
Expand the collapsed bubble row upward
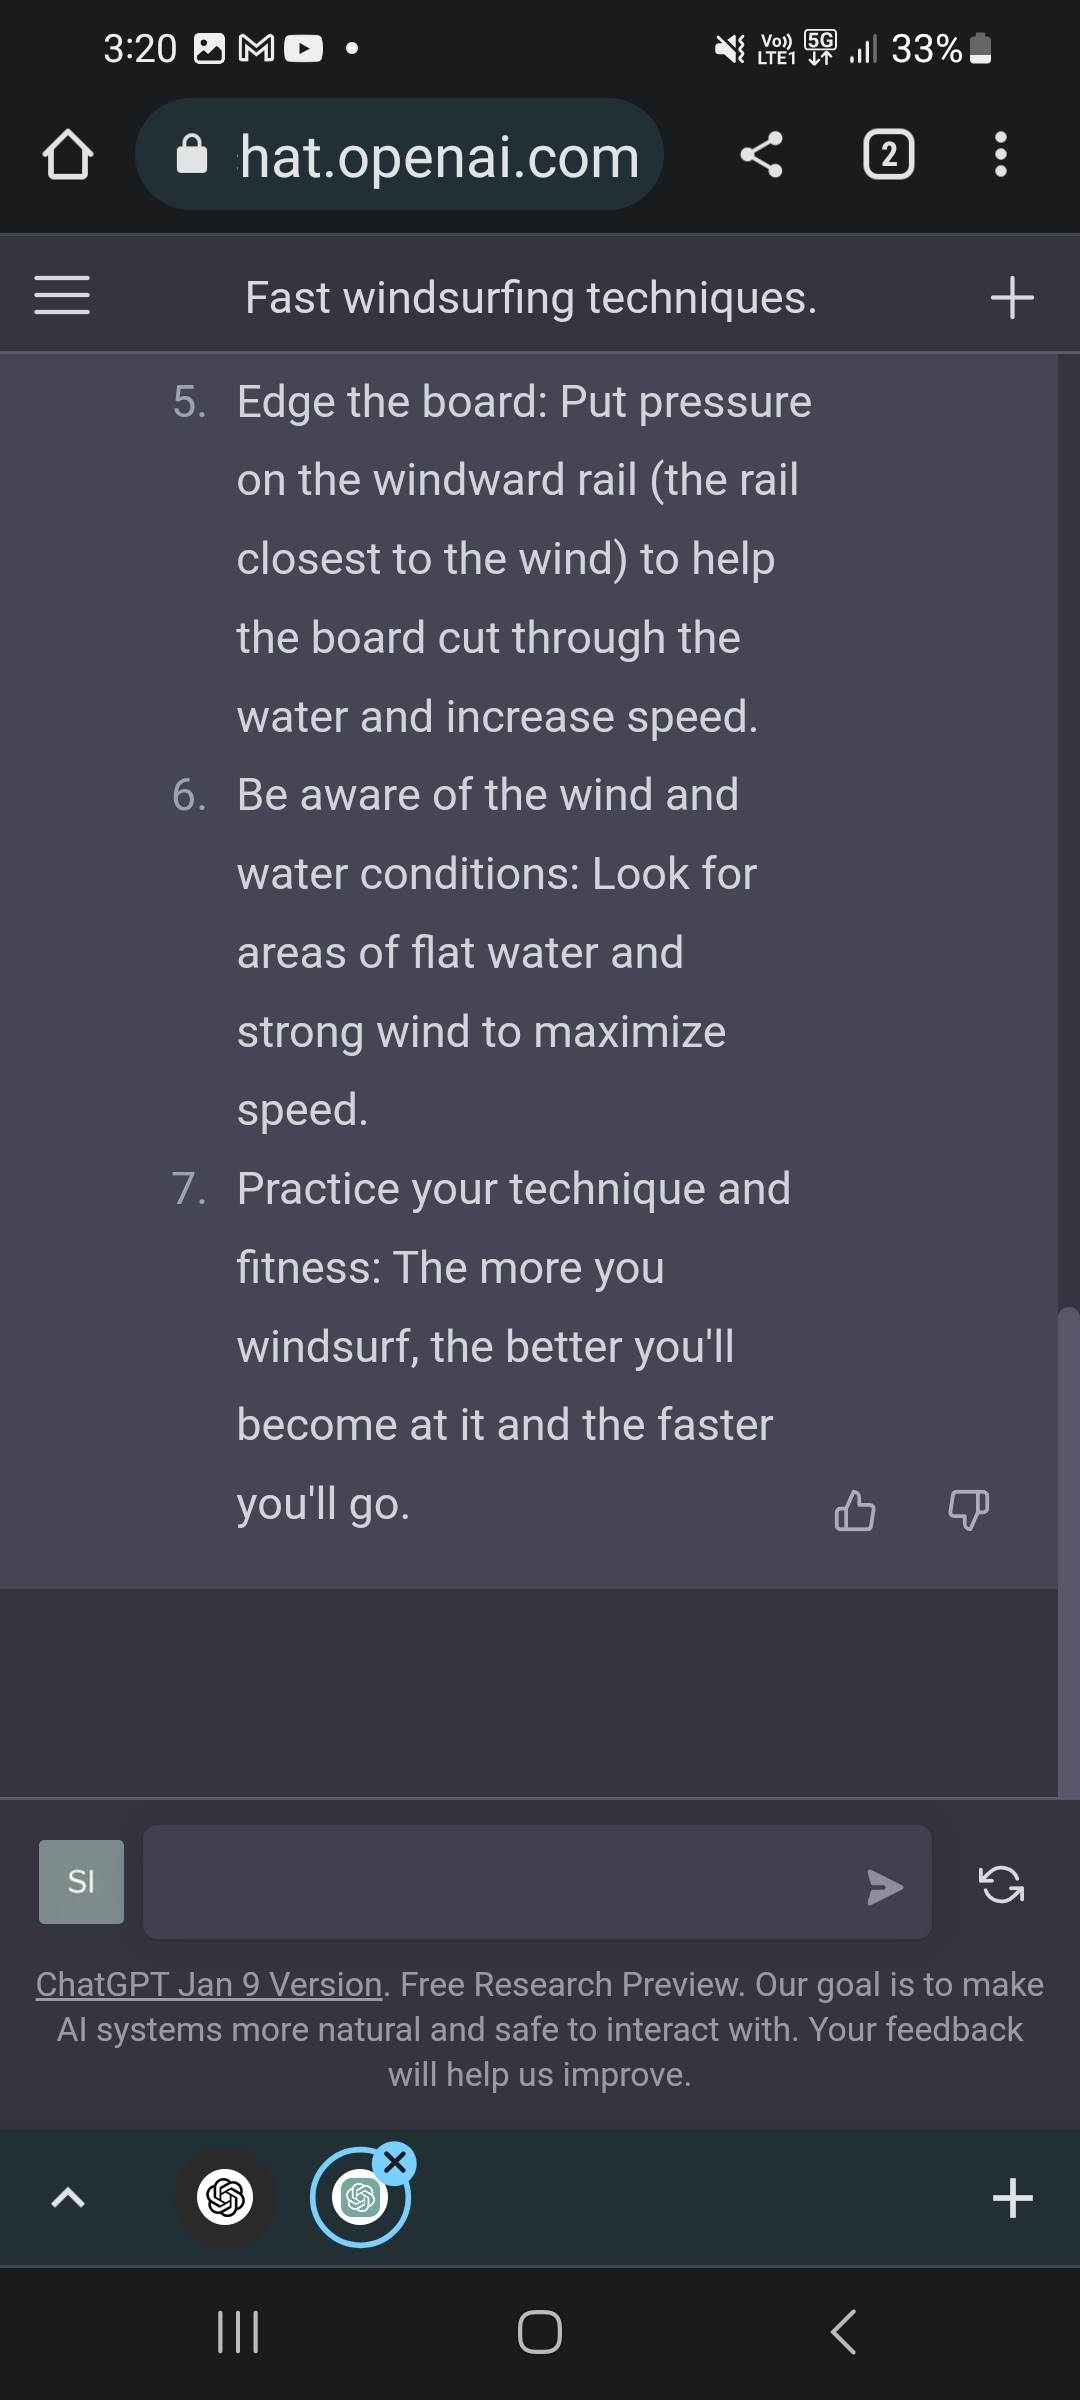pyautogui.click(x=68, y=2198)
